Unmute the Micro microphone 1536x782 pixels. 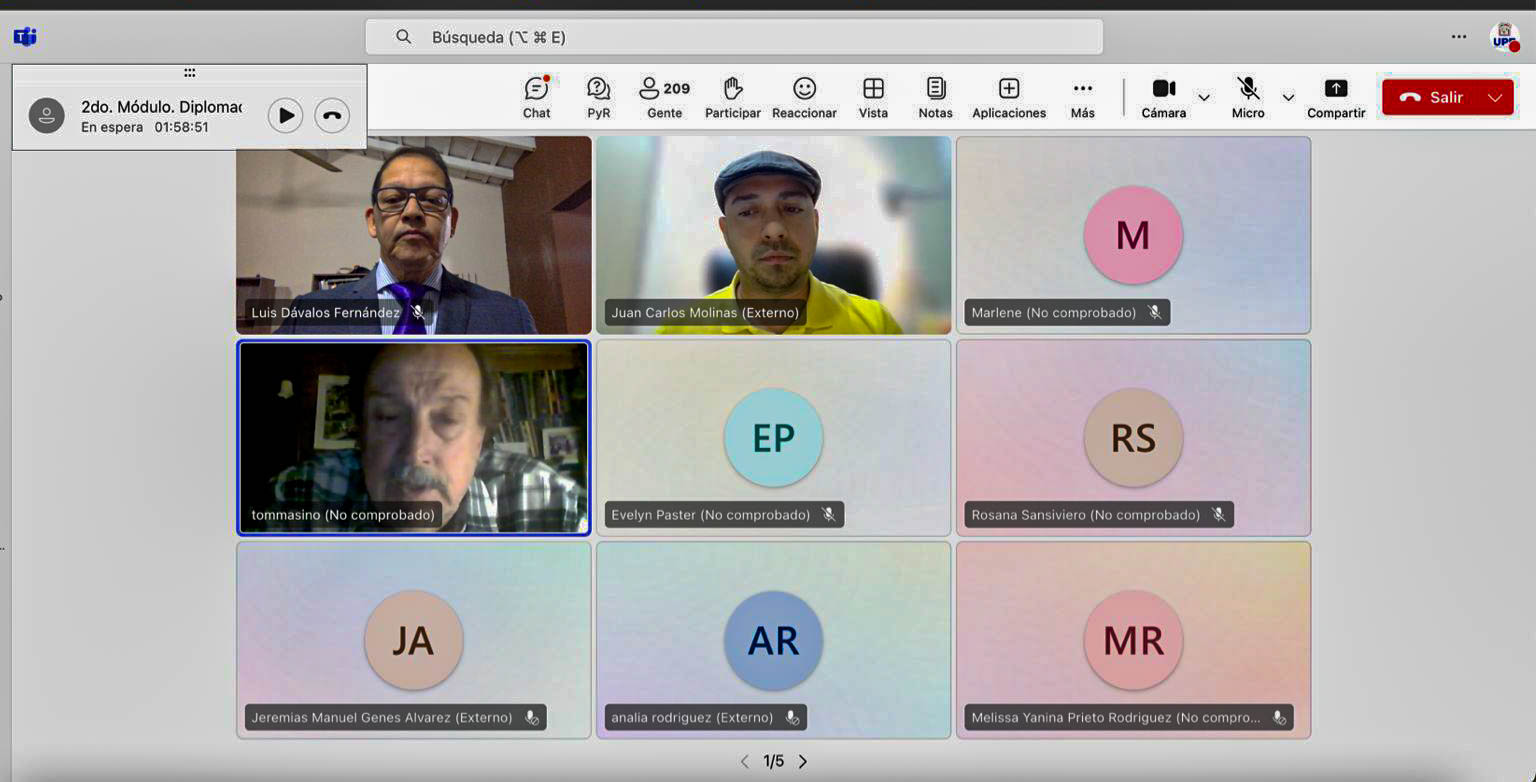(x=1247, y=97)
